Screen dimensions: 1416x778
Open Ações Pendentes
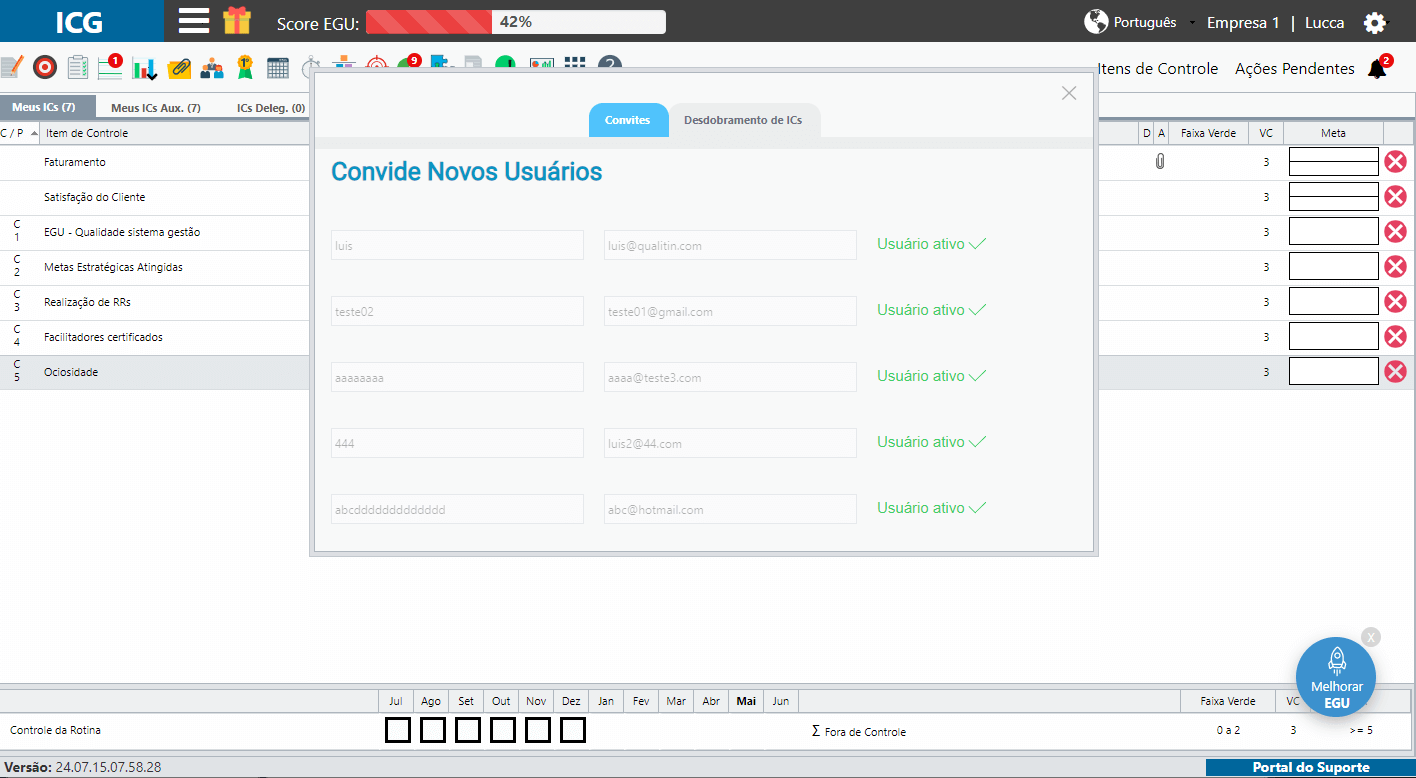click(1295, 69)
